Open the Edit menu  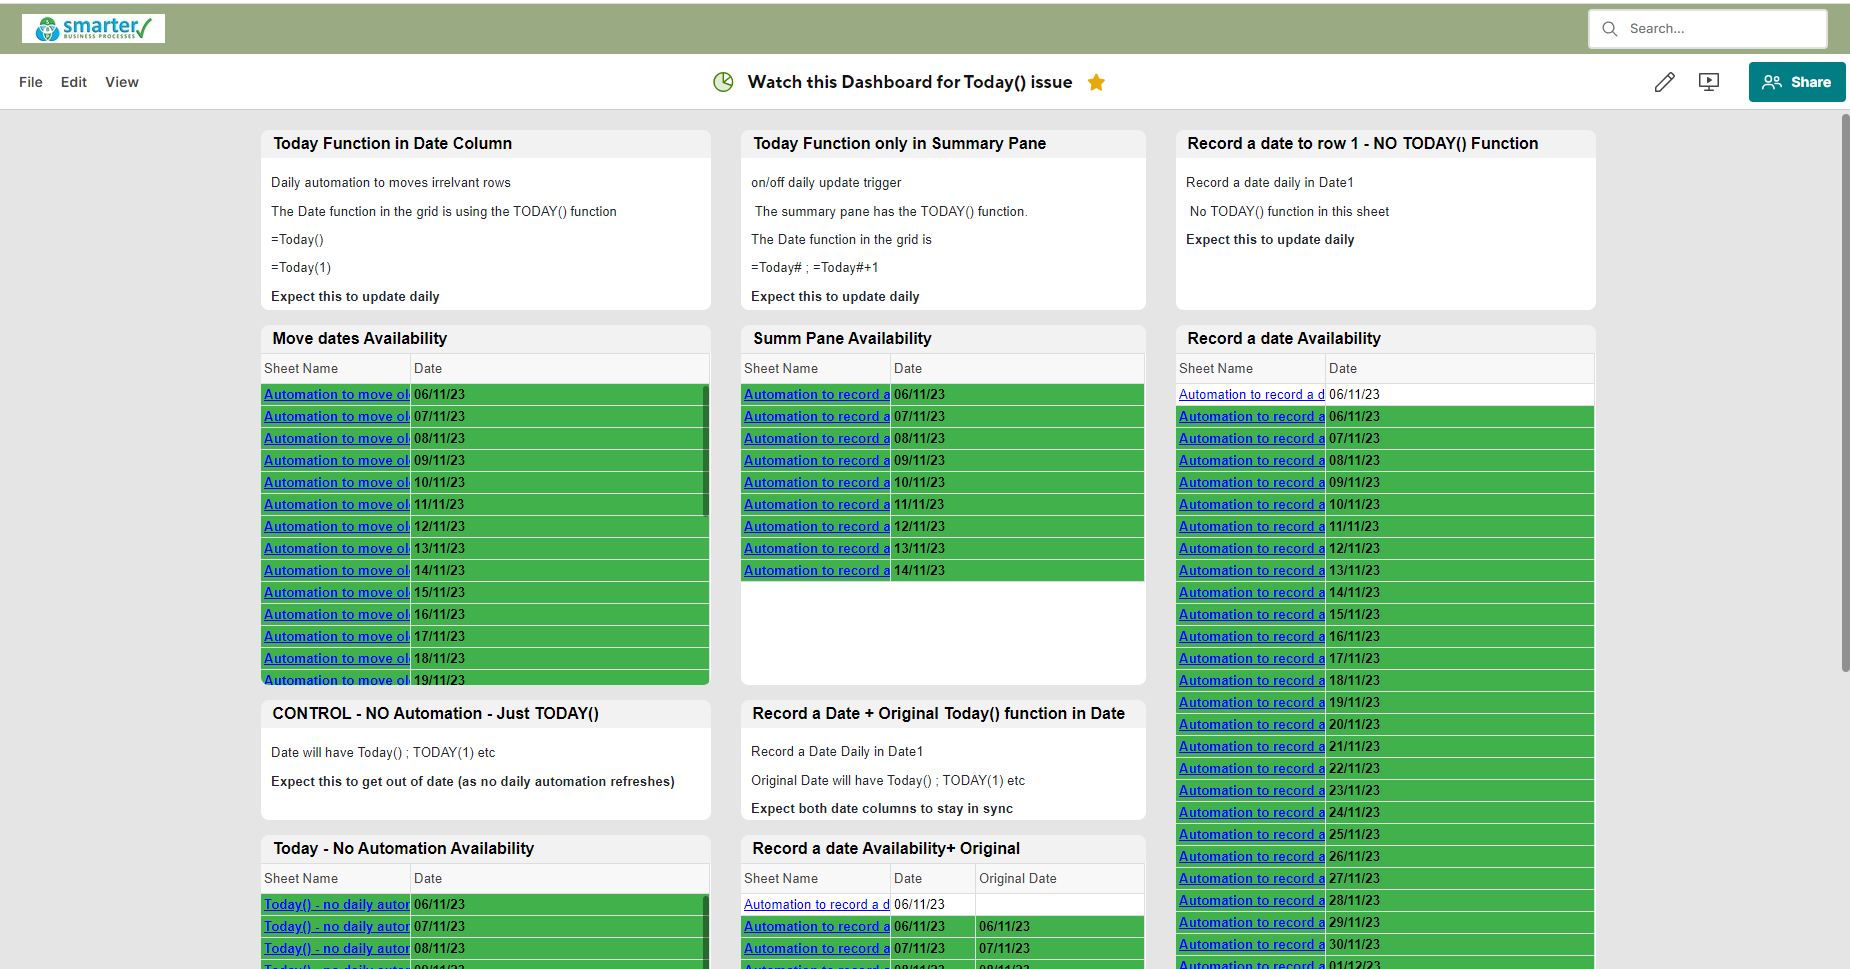click(74, 82)
